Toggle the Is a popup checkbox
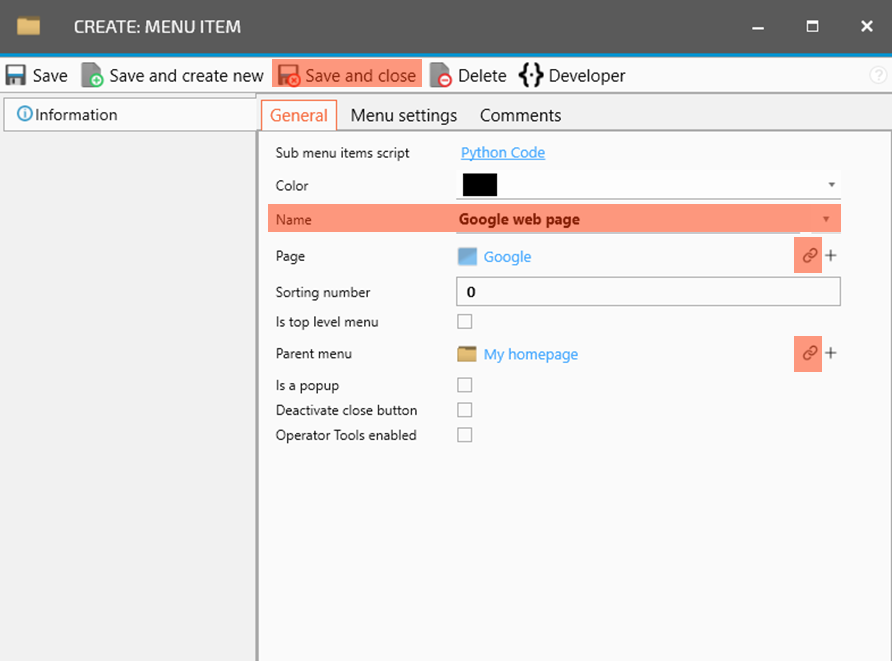 pos(464,385)
